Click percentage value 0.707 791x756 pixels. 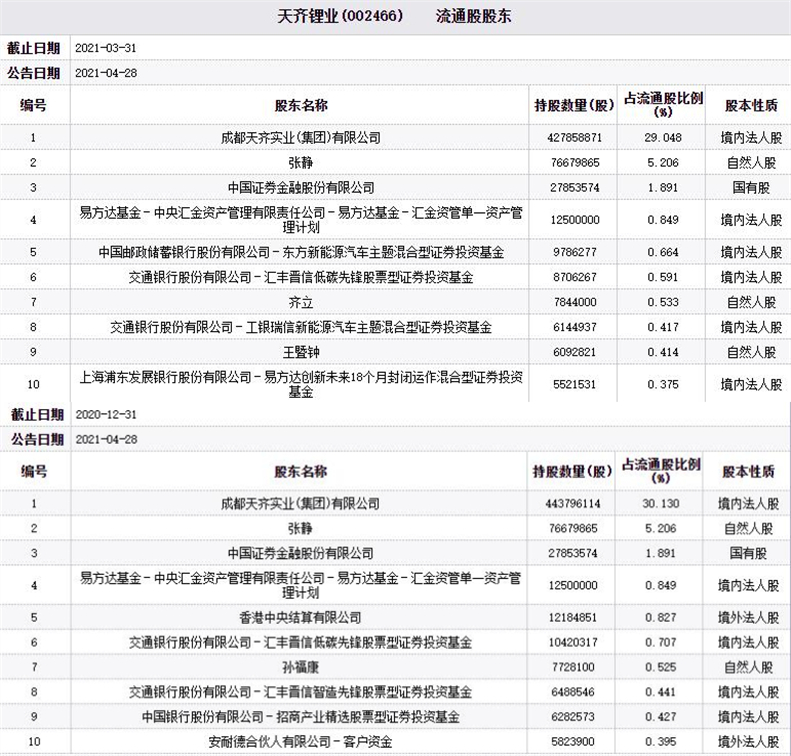(x=661, y=643)
